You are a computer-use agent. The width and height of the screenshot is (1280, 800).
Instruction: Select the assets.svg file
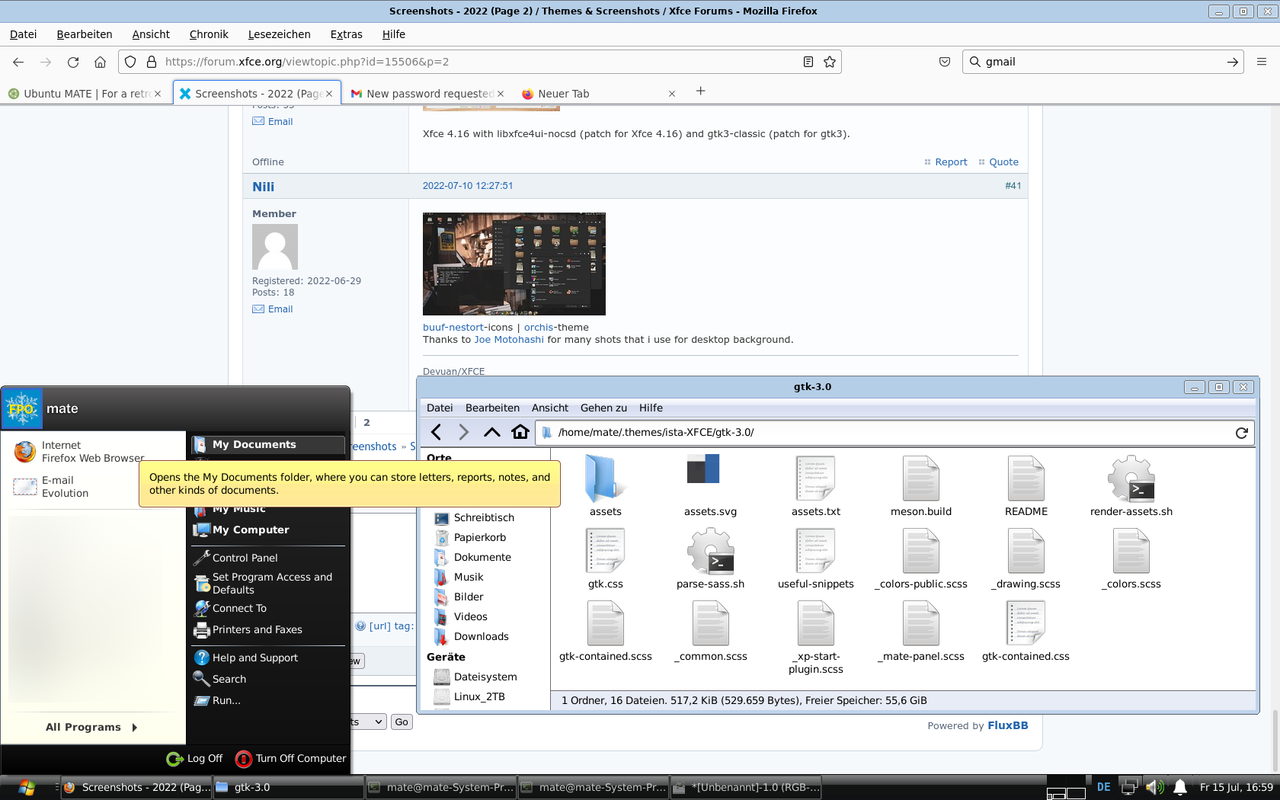710,486
